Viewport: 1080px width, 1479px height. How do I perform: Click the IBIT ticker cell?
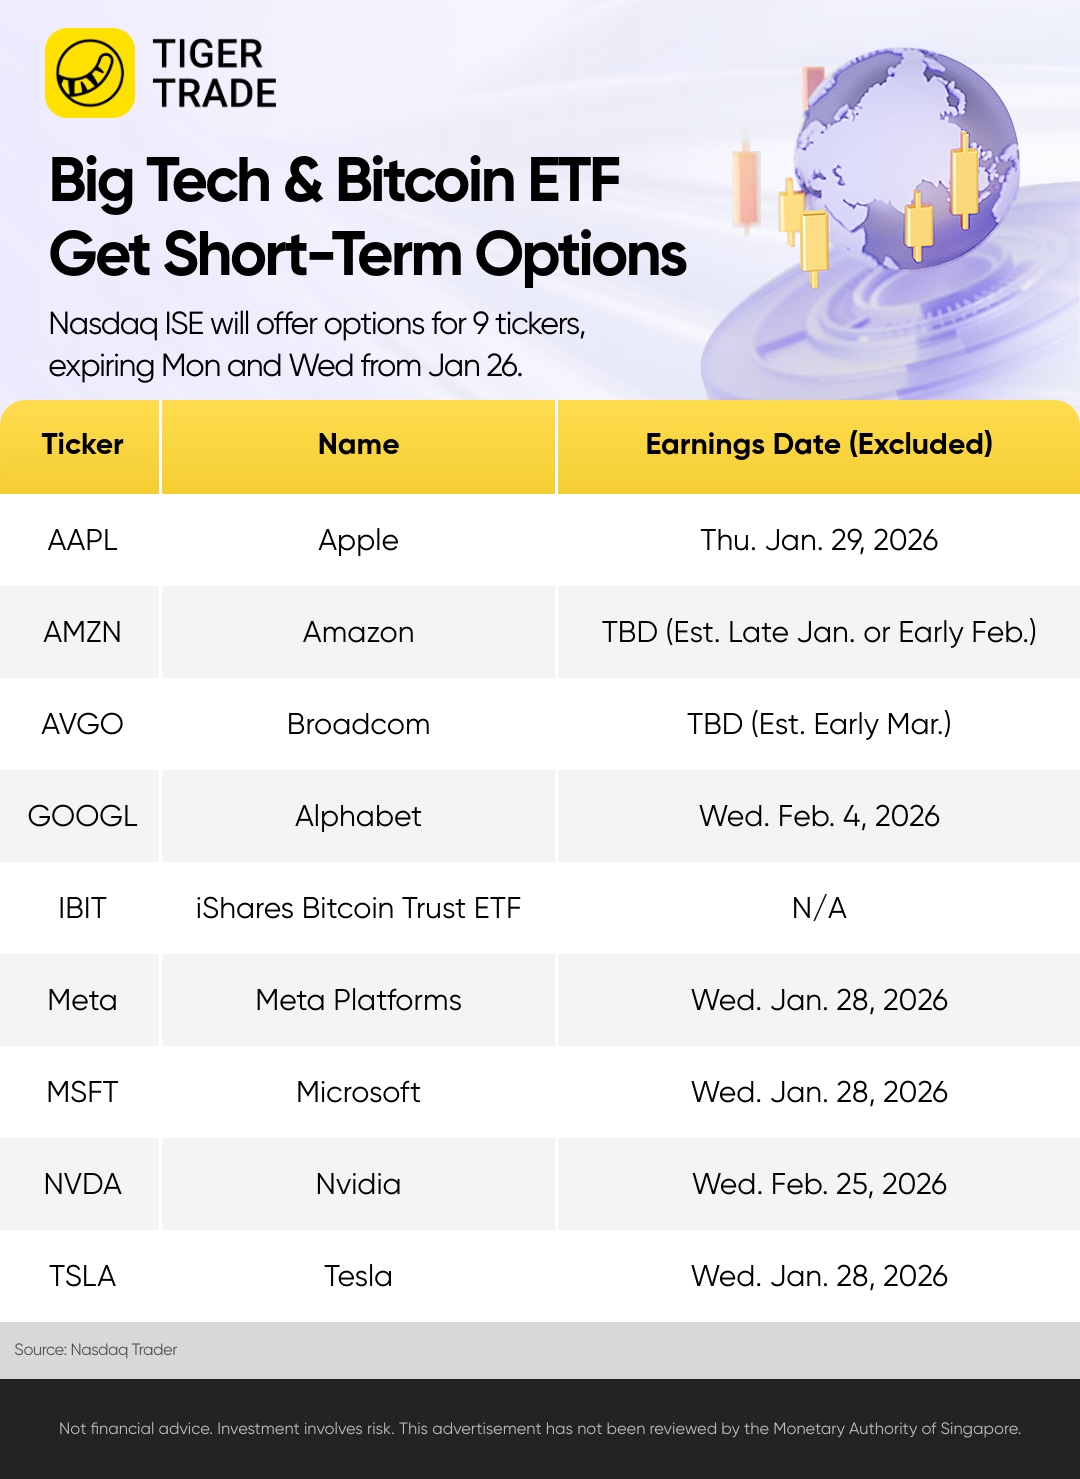(82, 908)
